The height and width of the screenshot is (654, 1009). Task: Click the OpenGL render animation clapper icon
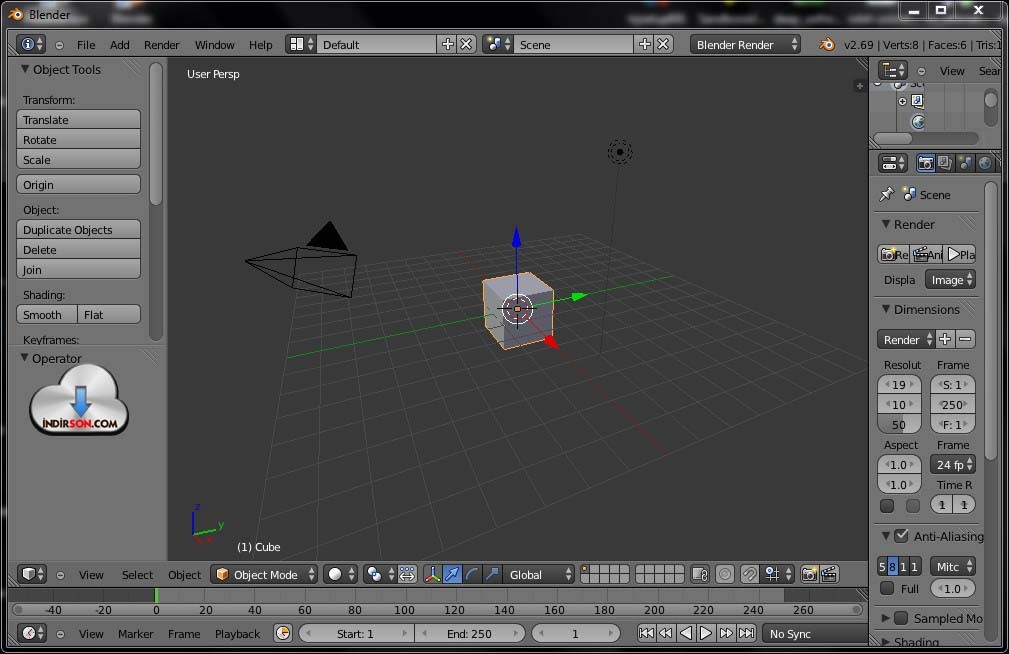(829, 574)
